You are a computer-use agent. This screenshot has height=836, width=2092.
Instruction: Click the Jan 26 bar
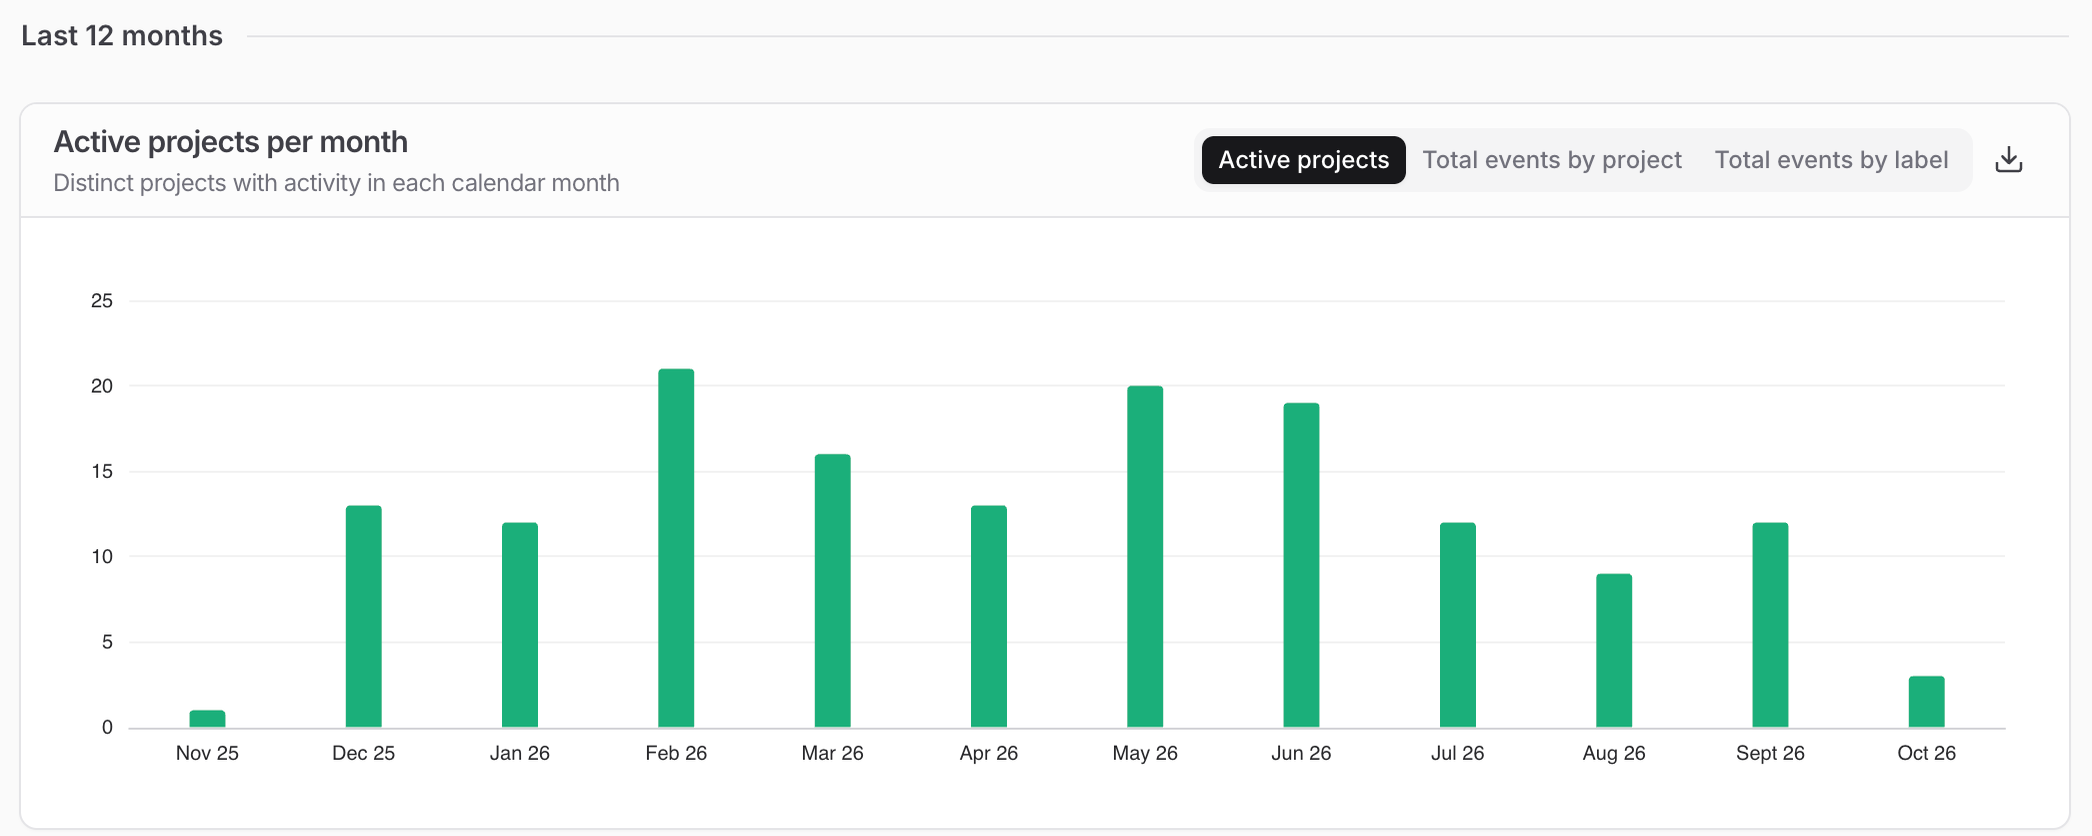[520, 625]
